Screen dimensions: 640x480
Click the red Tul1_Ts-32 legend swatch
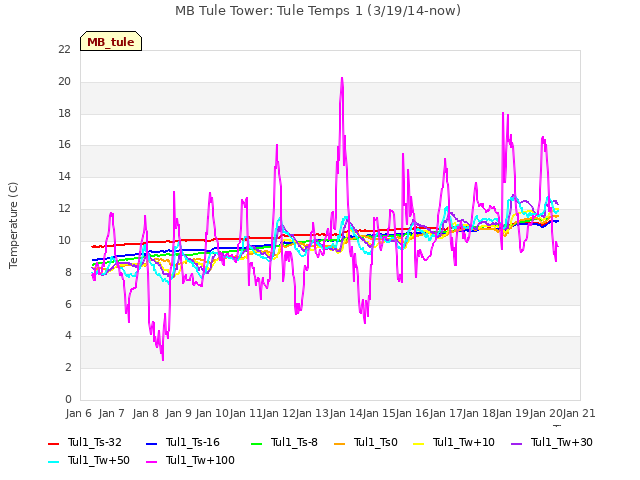53,443
